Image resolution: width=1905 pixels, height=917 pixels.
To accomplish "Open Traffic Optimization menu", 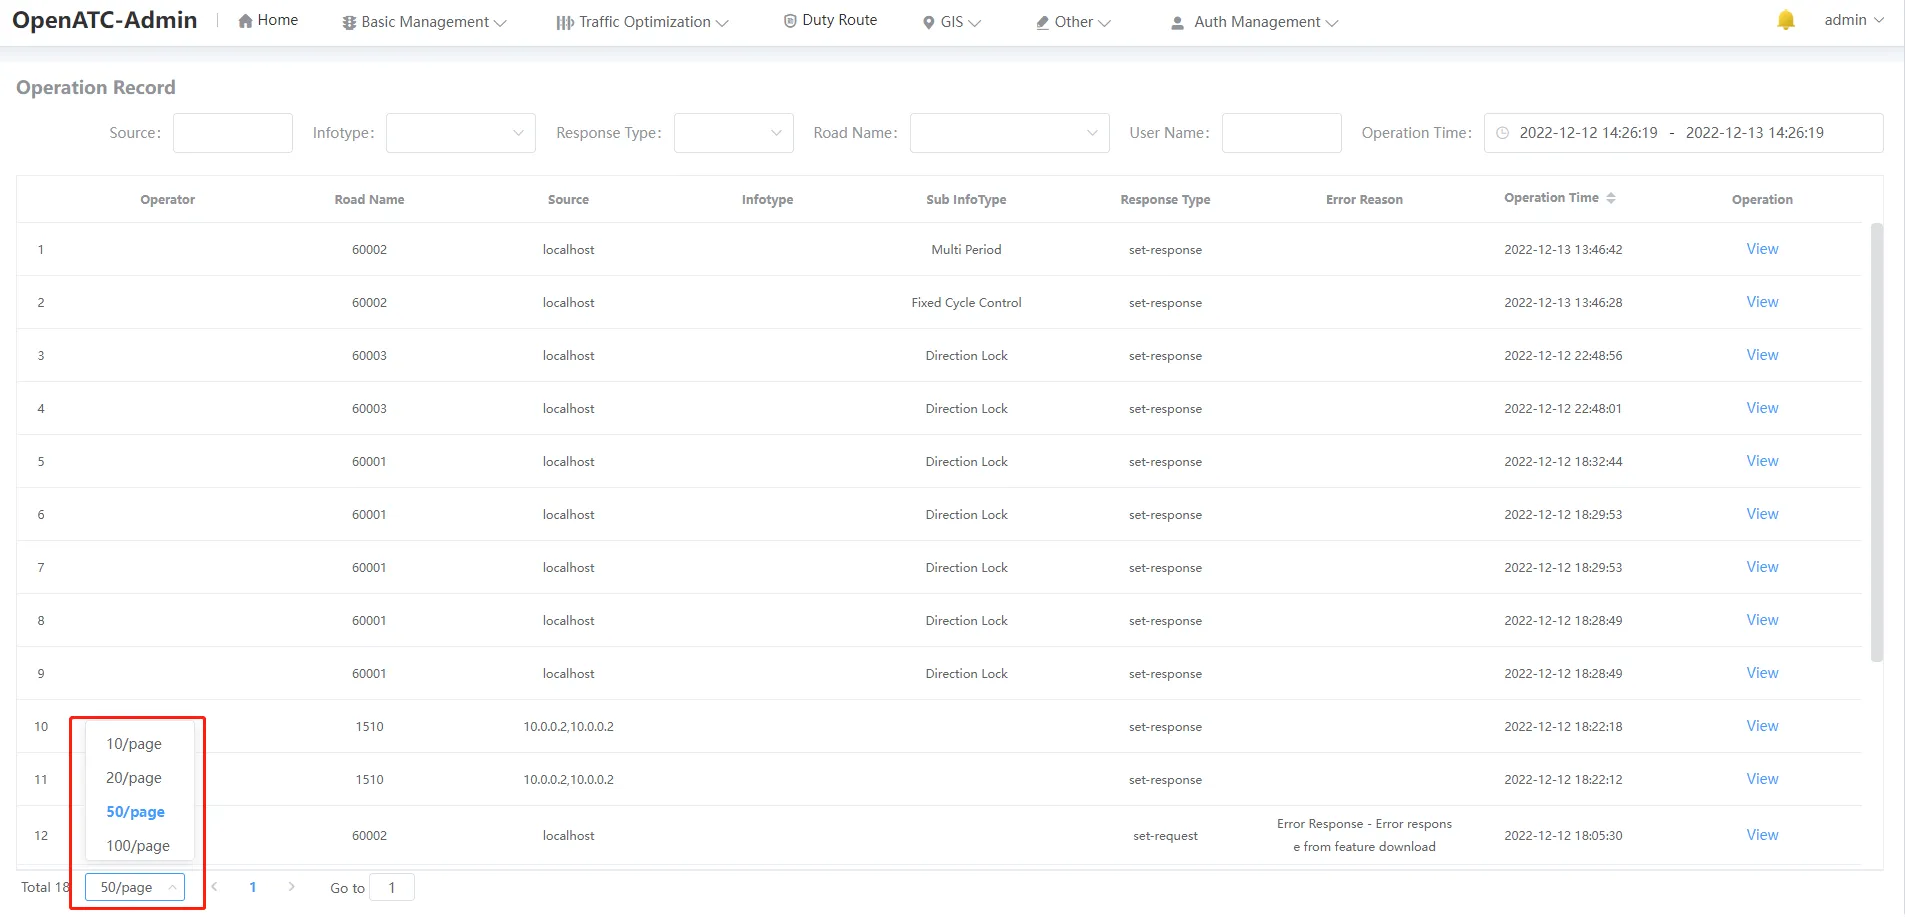I will point(642,22).
